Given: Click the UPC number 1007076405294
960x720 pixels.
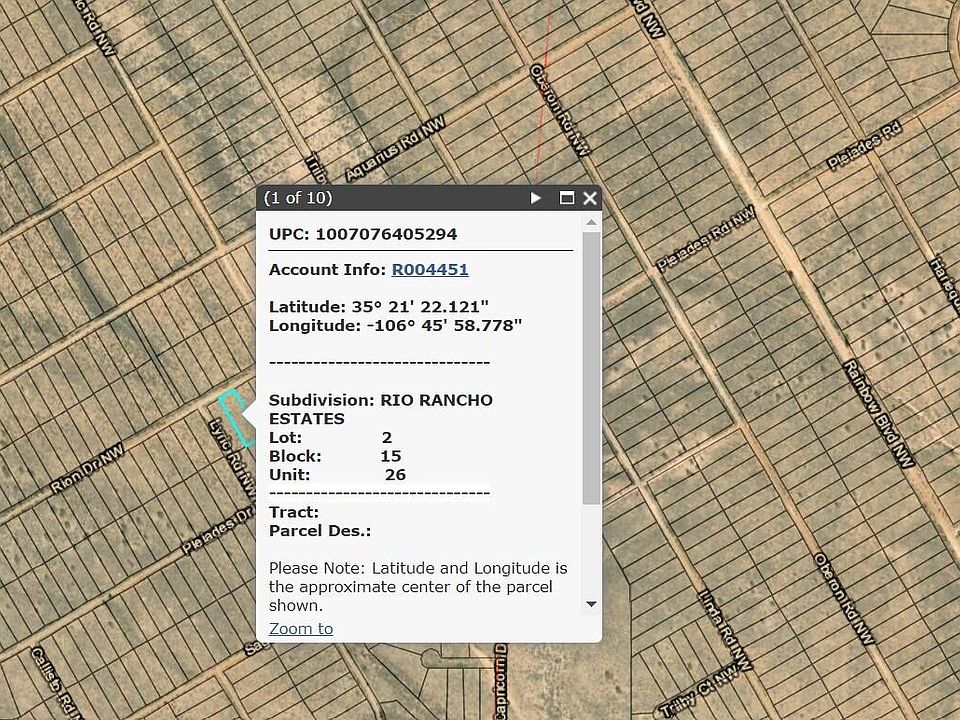Looking at the screenshot, I should 386,234.
